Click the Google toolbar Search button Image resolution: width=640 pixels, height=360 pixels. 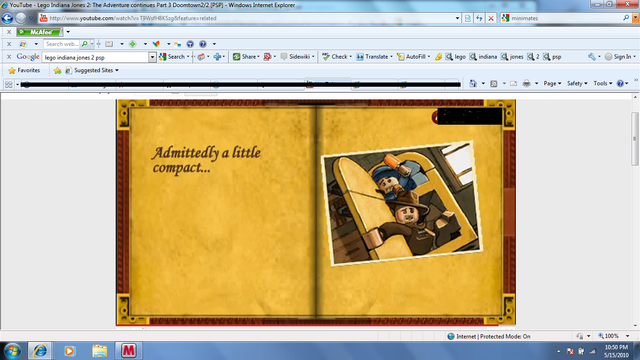click(x=173, y=57)
